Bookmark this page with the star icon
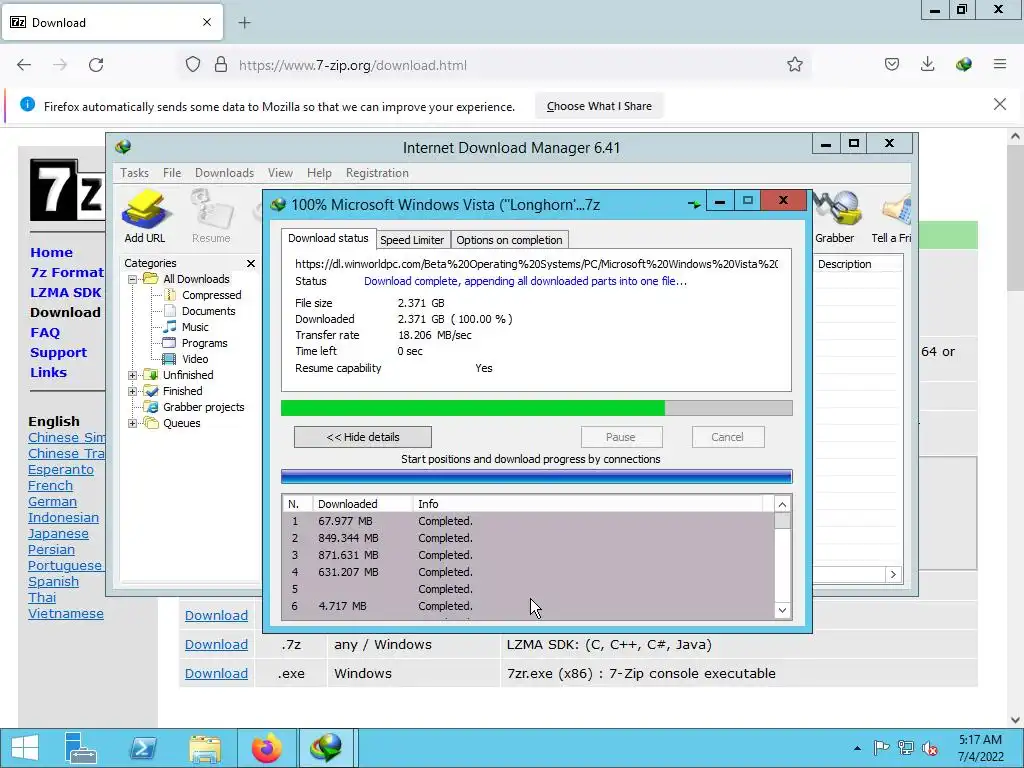The width and height of the screenshot is (1024, 768). pyautogui.click(x=795, y=65)
